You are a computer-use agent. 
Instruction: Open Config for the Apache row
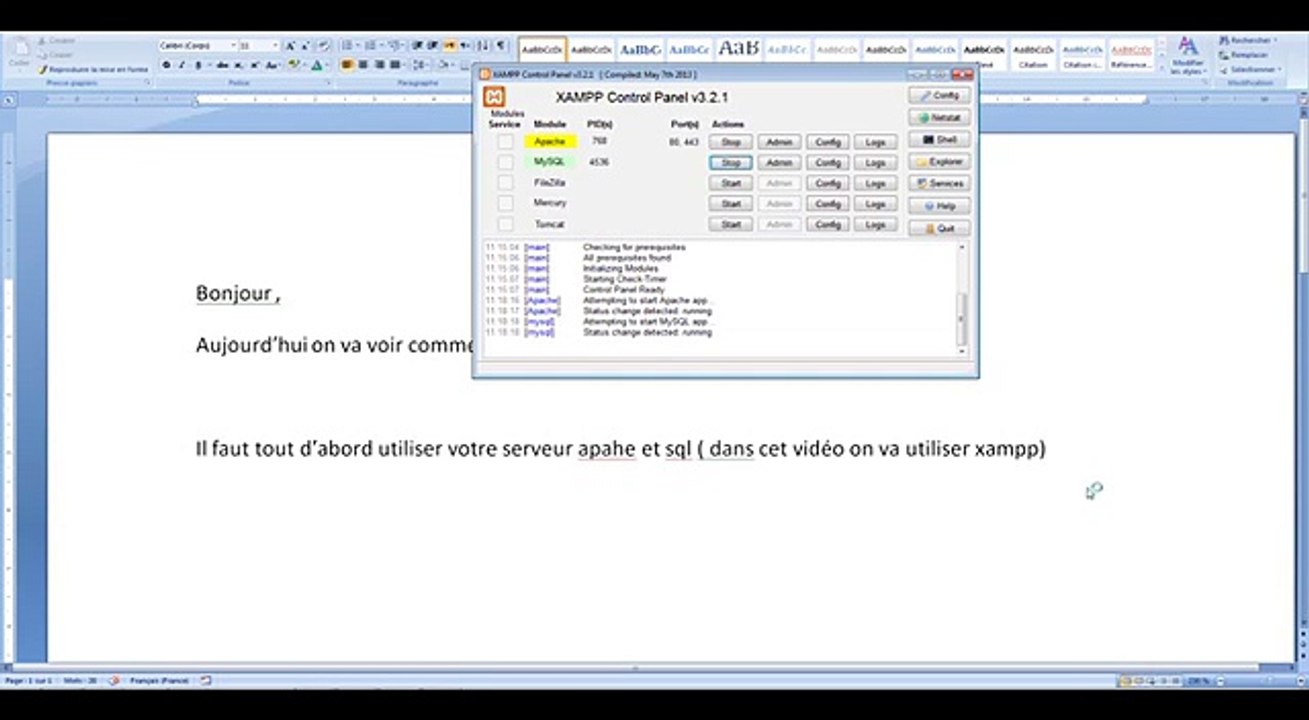coord(827,142)
